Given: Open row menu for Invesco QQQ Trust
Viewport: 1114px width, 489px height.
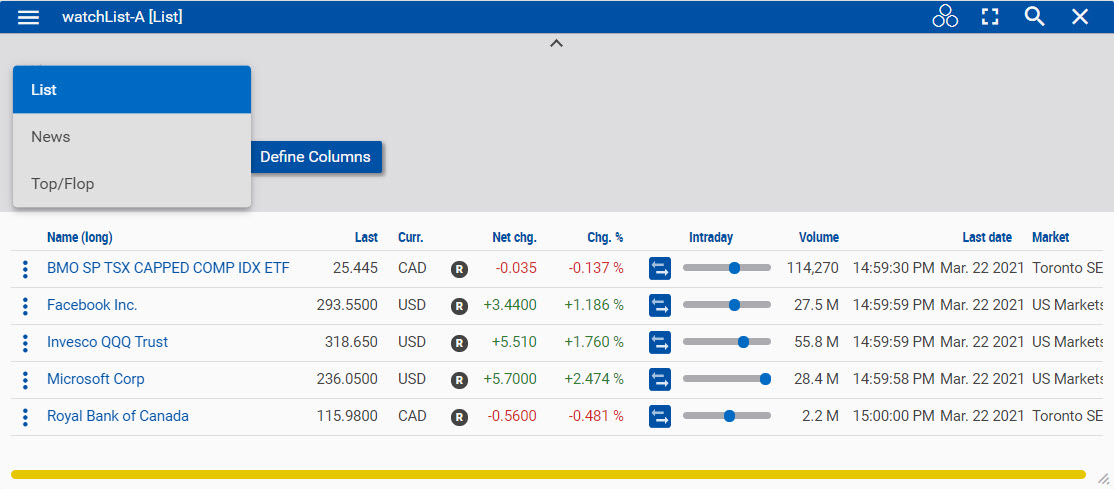Looking at the screenshot, I should 25,343.
